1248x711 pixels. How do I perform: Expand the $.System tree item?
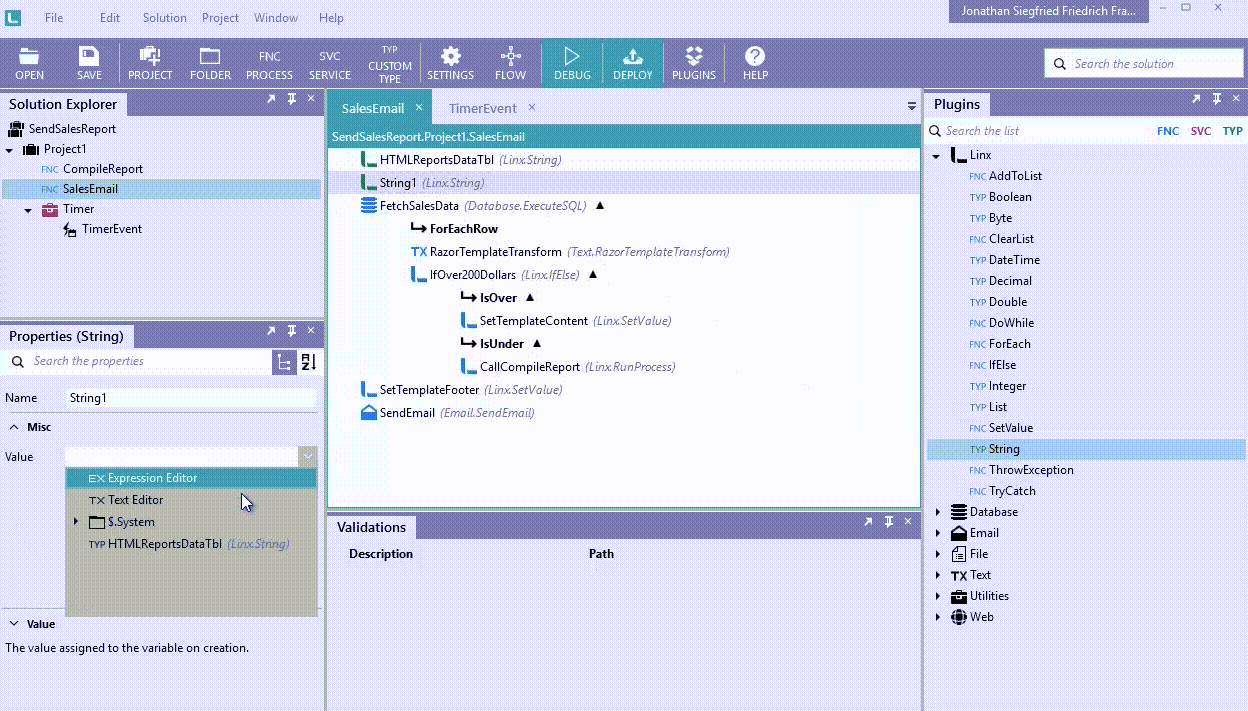click(x=76, y=522)
